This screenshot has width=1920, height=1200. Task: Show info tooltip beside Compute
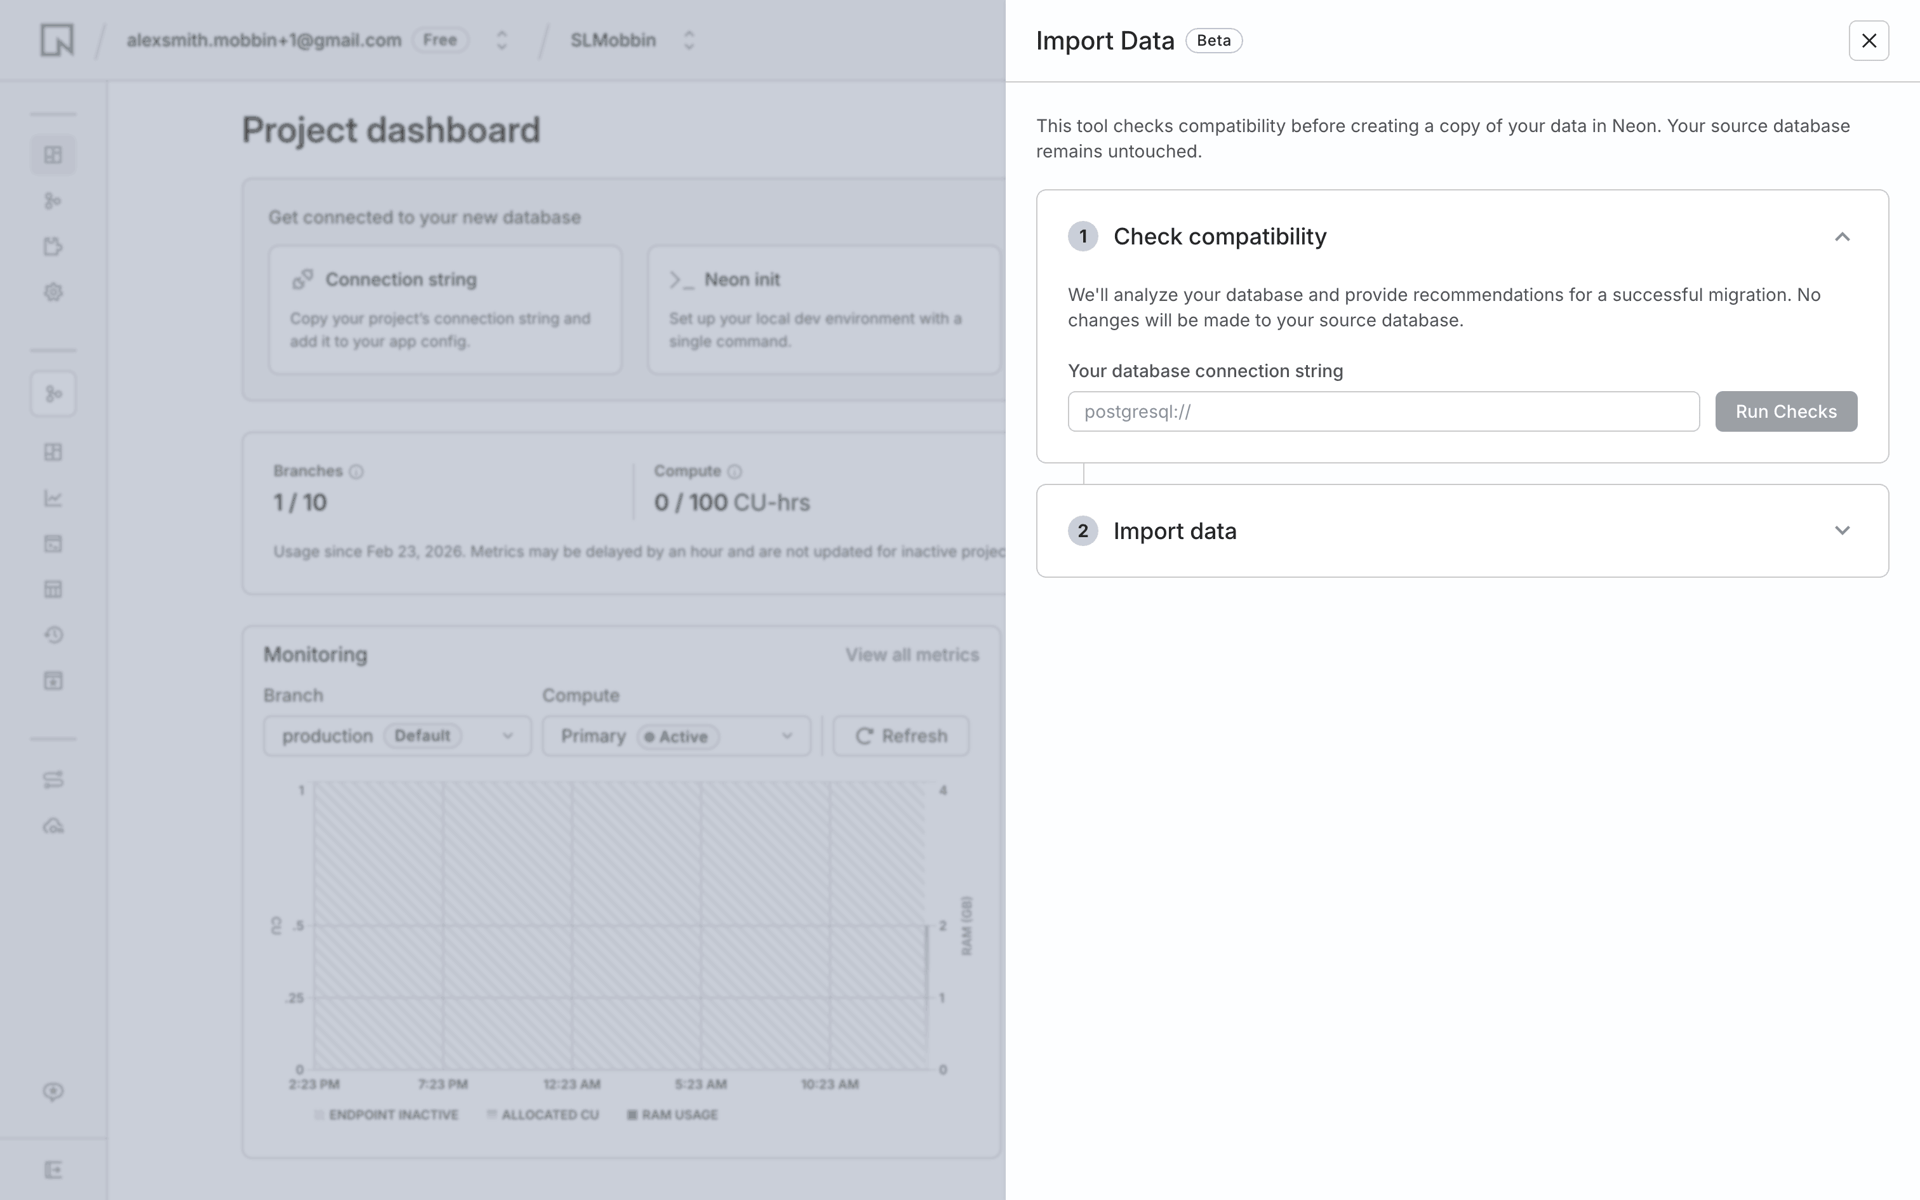click(735, 472)
